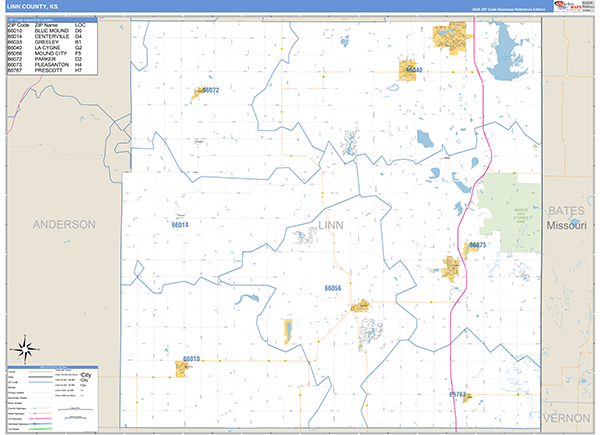Click the VERNON county label
This screenshot has width=600, height=435.
click(x=566, y=418)
